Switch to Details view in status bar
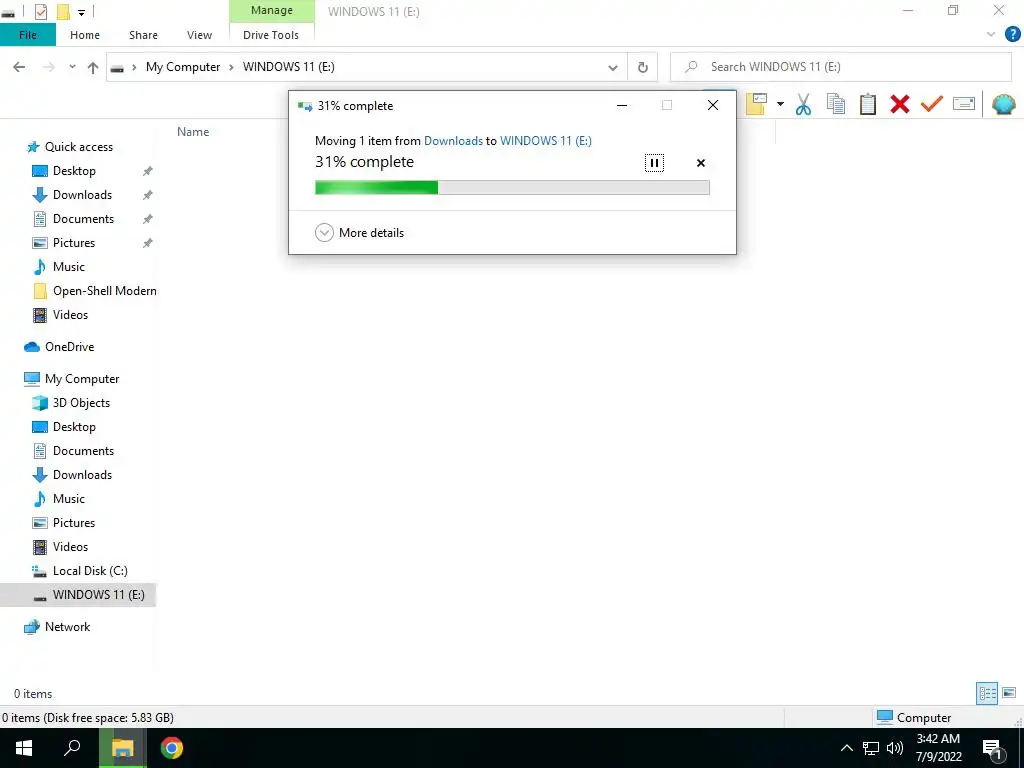This screenshot has width=1024, height=768. point(987,693)
